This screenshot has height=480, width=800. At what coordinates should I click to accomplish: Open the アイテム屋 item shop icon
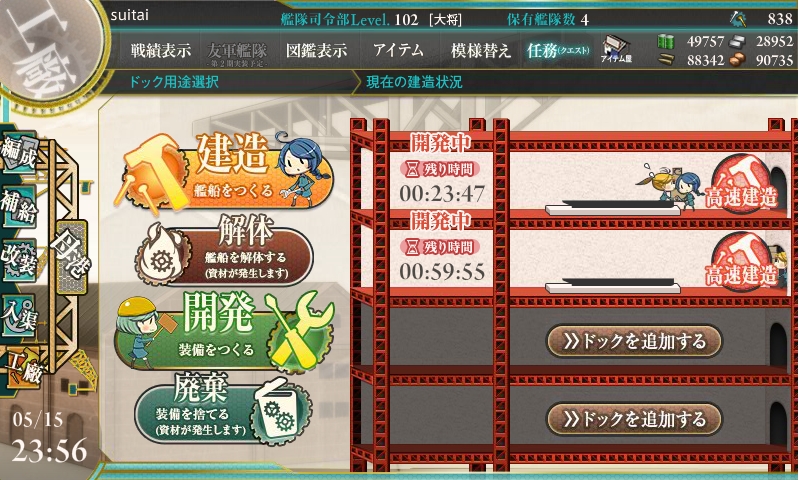pyautogui.click(x=616, y=49)
